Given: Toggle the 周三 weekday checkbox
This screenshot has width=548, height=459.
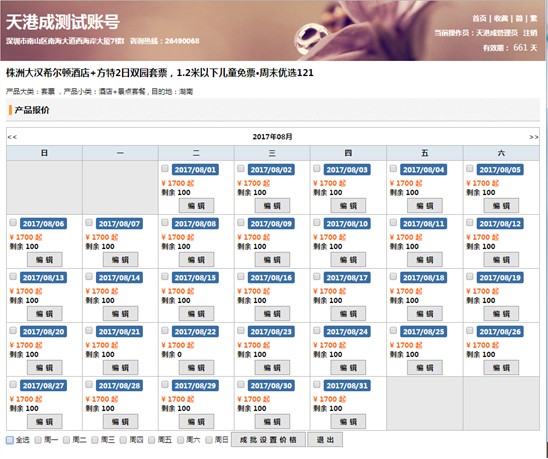Looking at the screenshot, I should pyautogui.click(x=95, y=440).
